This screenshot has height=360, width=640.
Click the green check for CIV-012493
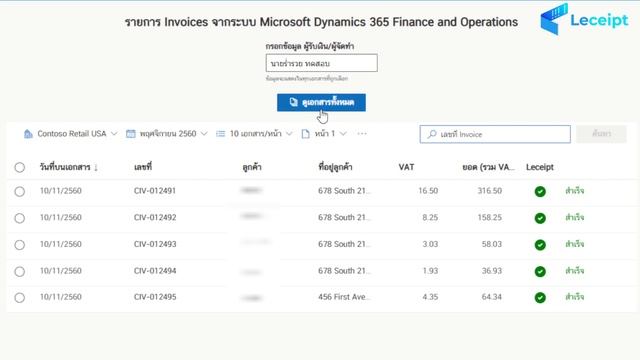pyautogui.click(x=540, y=245)
